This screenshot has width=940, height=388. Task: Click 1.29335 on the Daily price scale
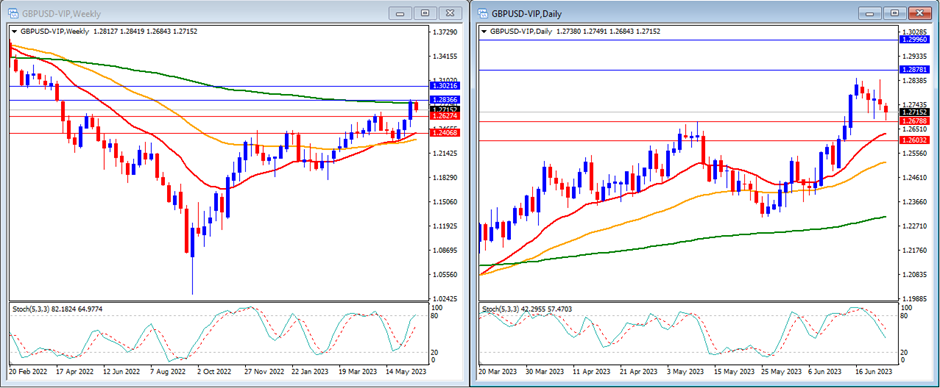click(915, 56)
